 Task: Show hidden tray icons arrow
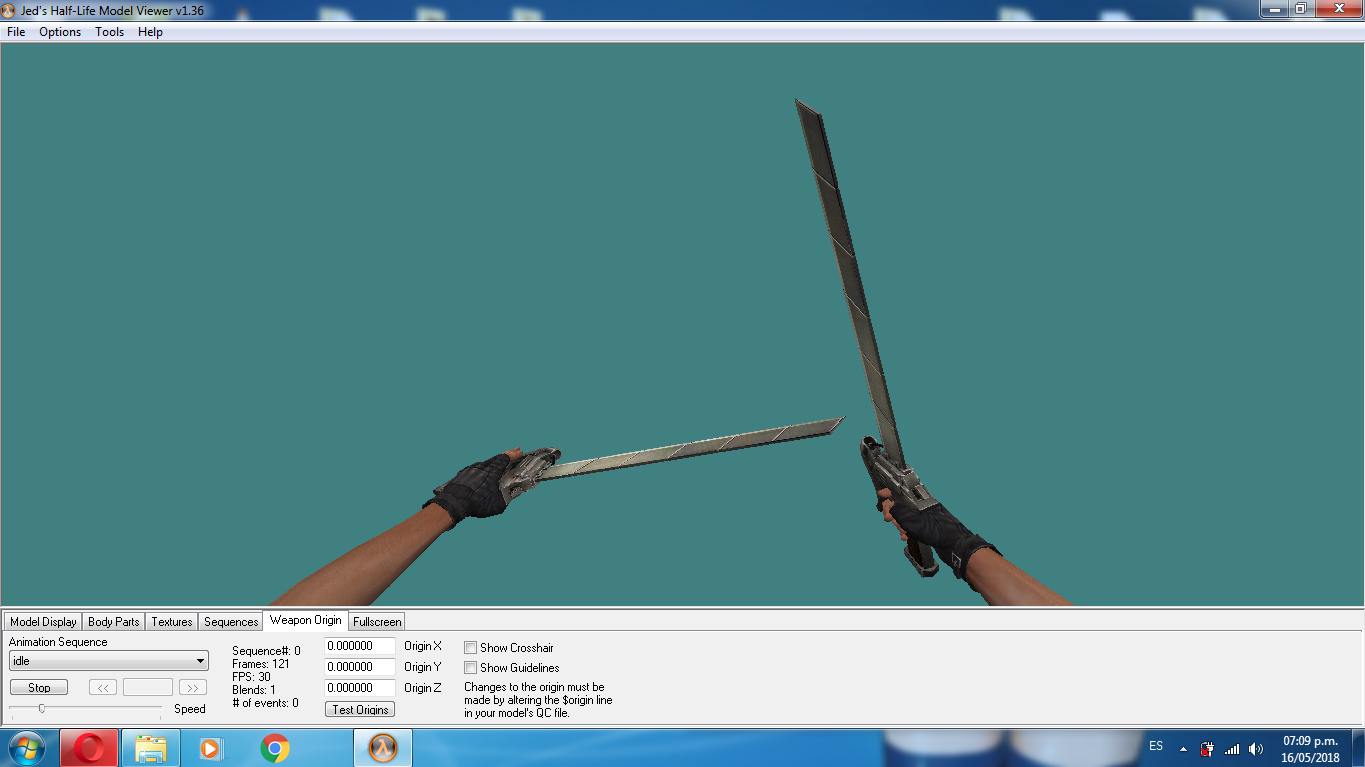point(1183,748)
